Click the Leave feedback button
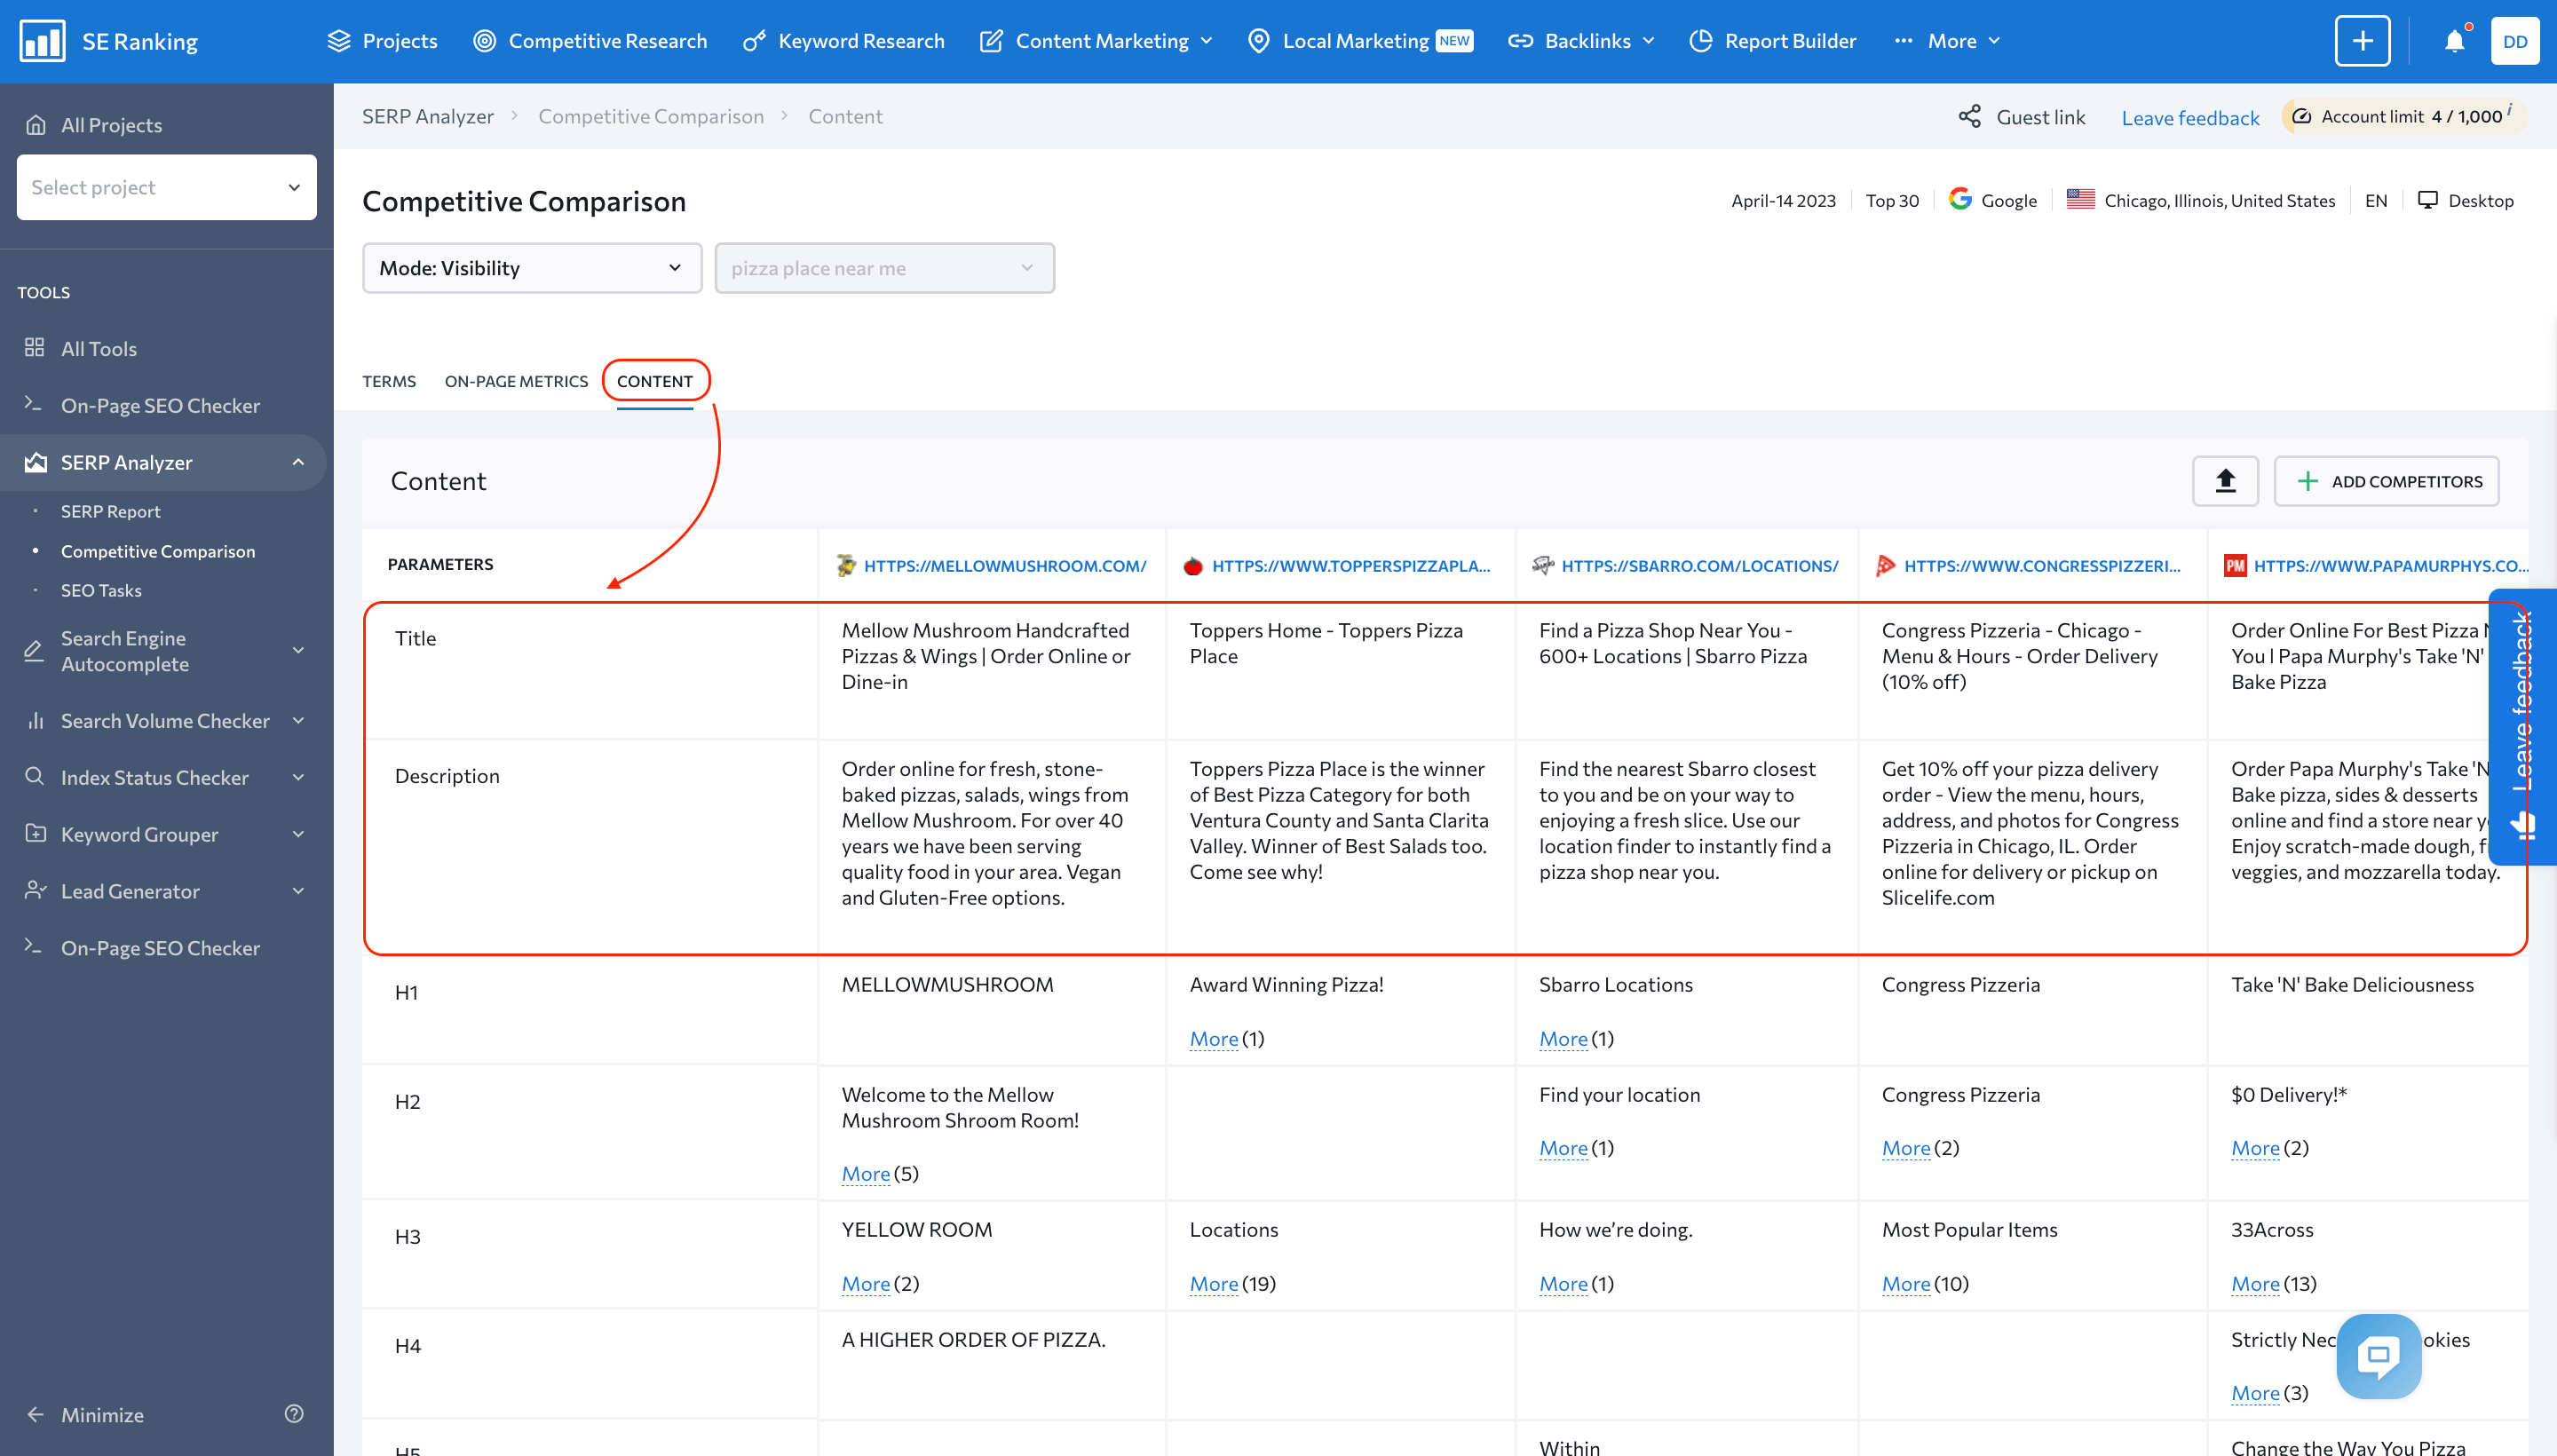Image resolution: width=2557 pixels, height=1456 pixels. (x=2190, y=116)
